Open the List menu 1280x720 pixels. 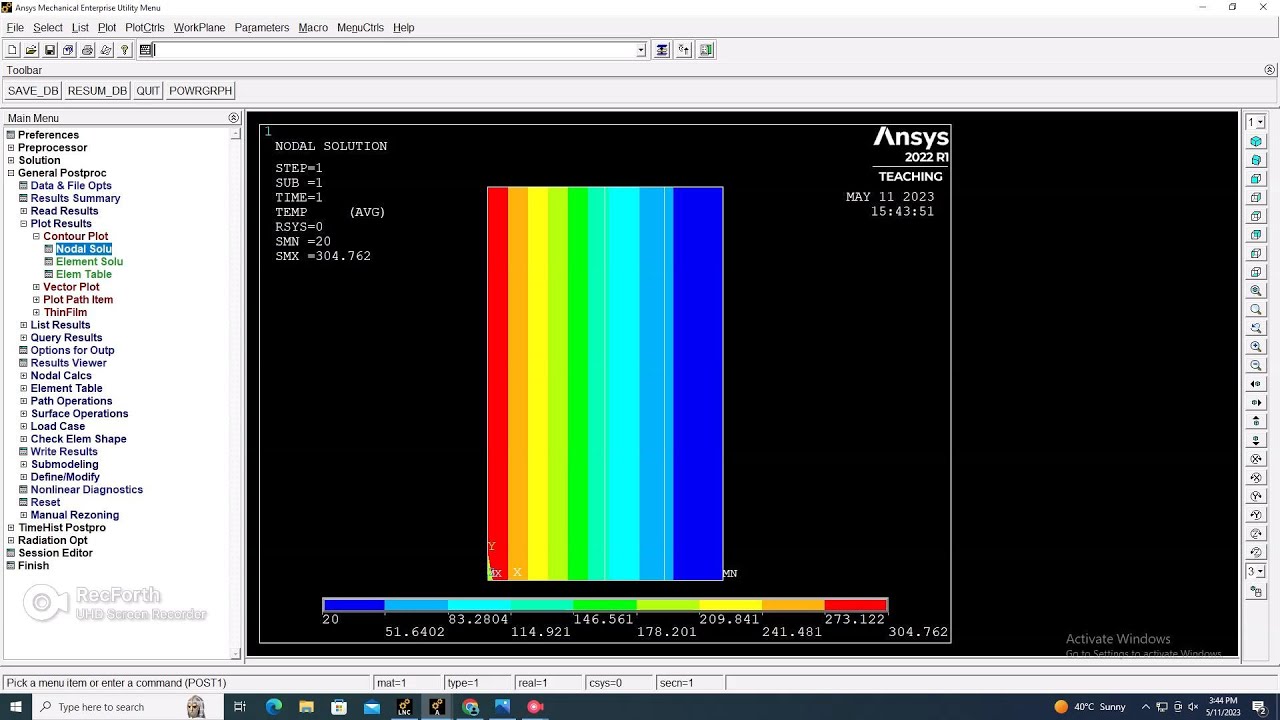80,28
